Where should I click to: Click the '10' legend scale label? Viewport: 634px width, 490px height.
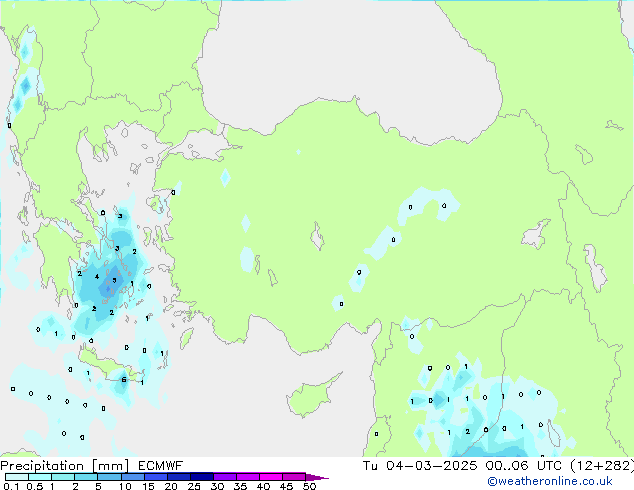(x=125, y=486)
